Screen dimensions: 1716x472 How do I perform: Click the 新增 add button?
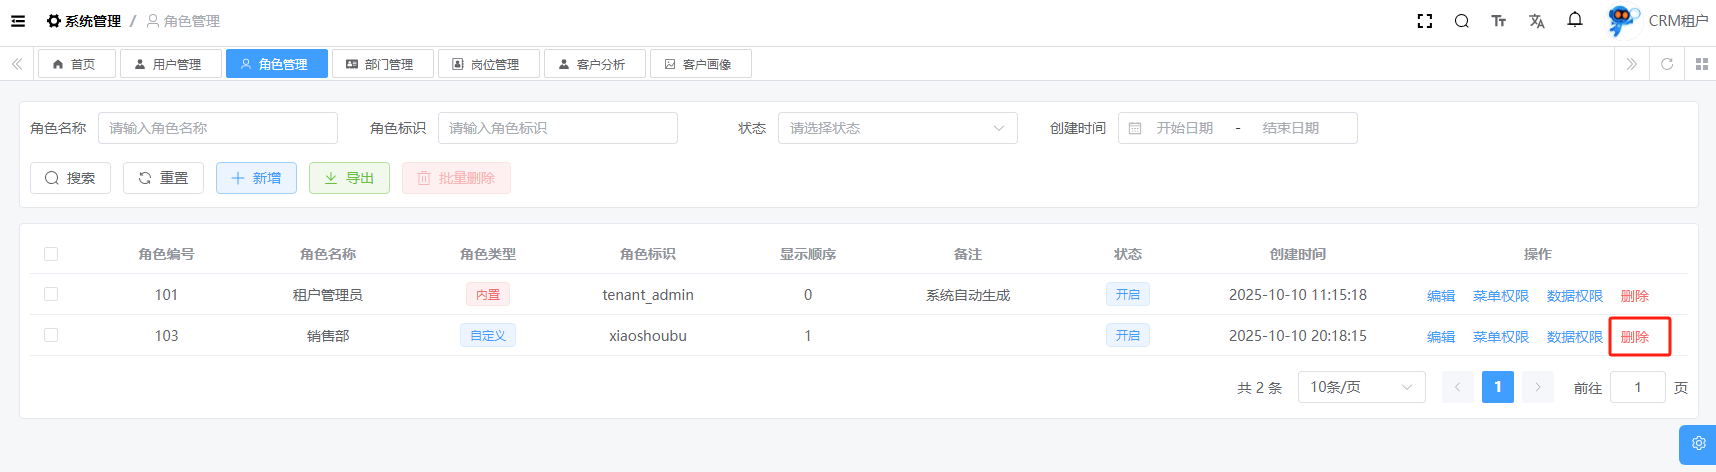pos(256,178)
